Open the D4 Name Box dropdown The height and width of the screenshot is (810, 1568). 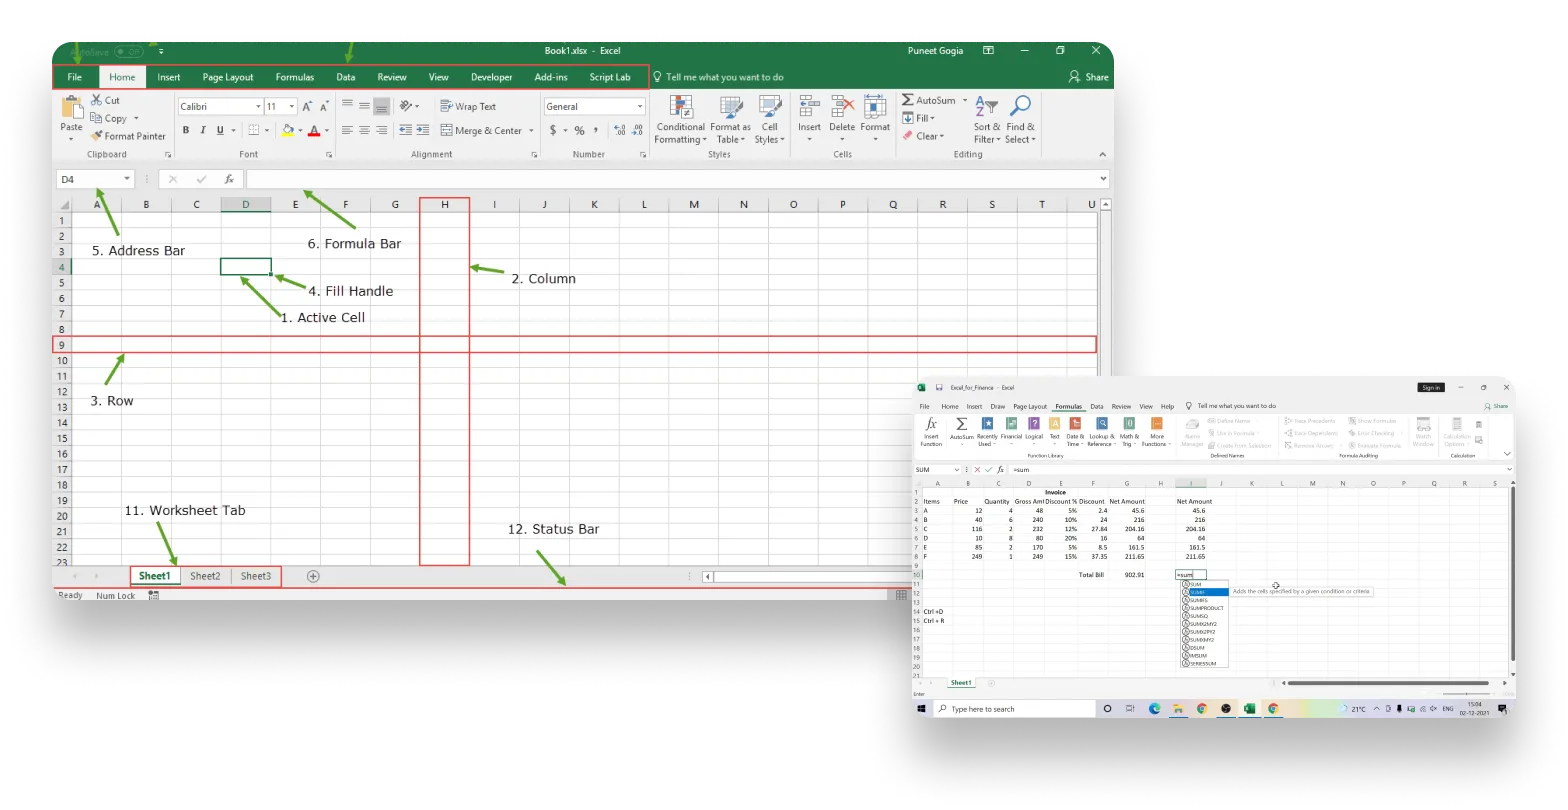coord(127,179)
